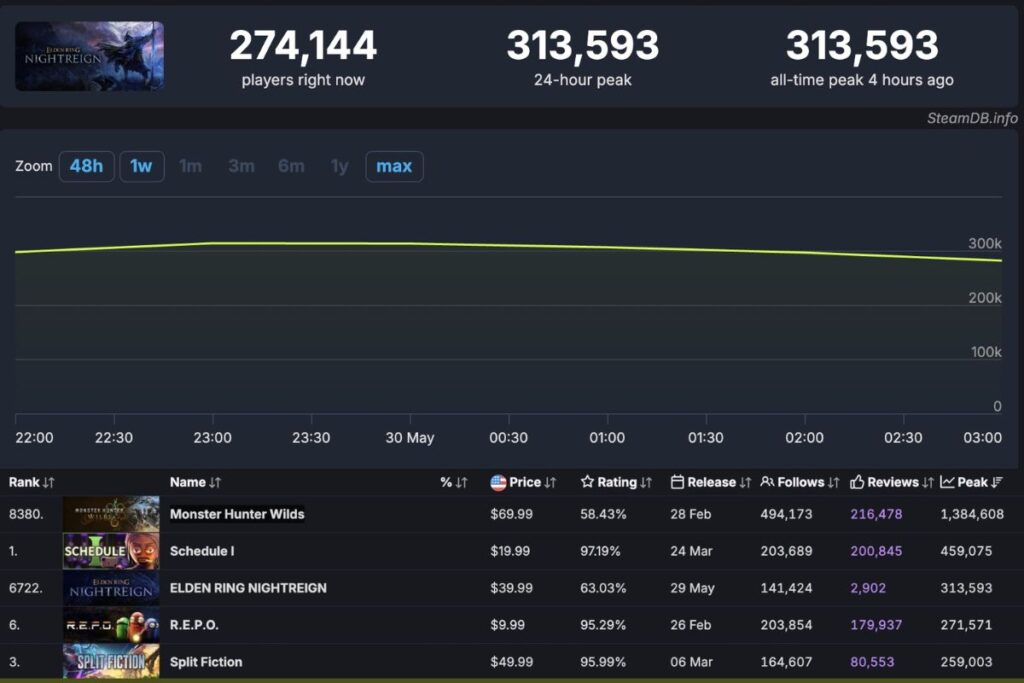
Task: Sort by Follows column arrows
Action: pos(833,483)
